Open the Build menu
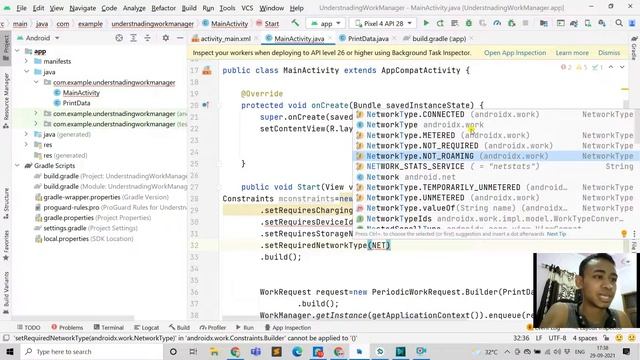Screen dimensions: 640x360 189,8
